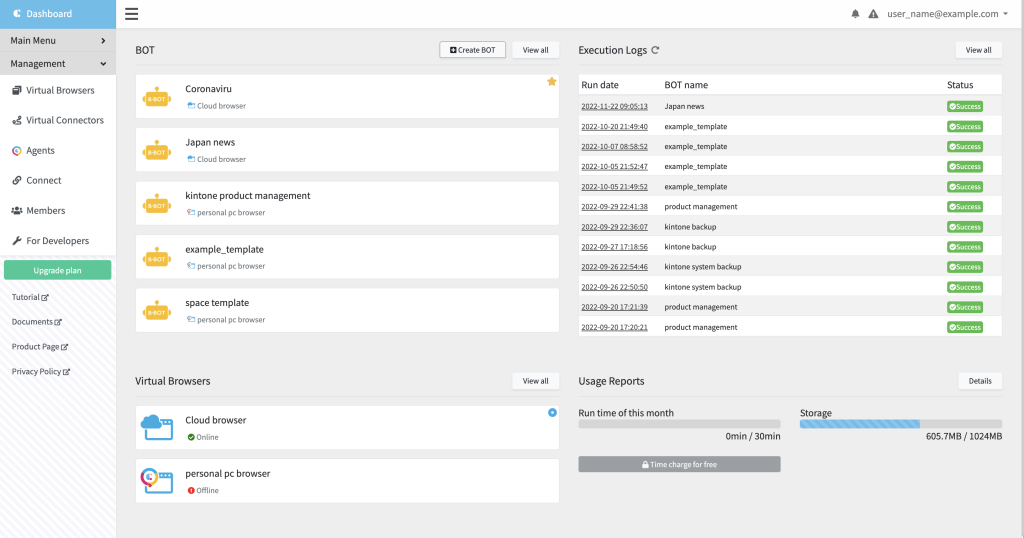
Task: Refresh the Execution Logs with reload icon
Action: tap(655, 50)
